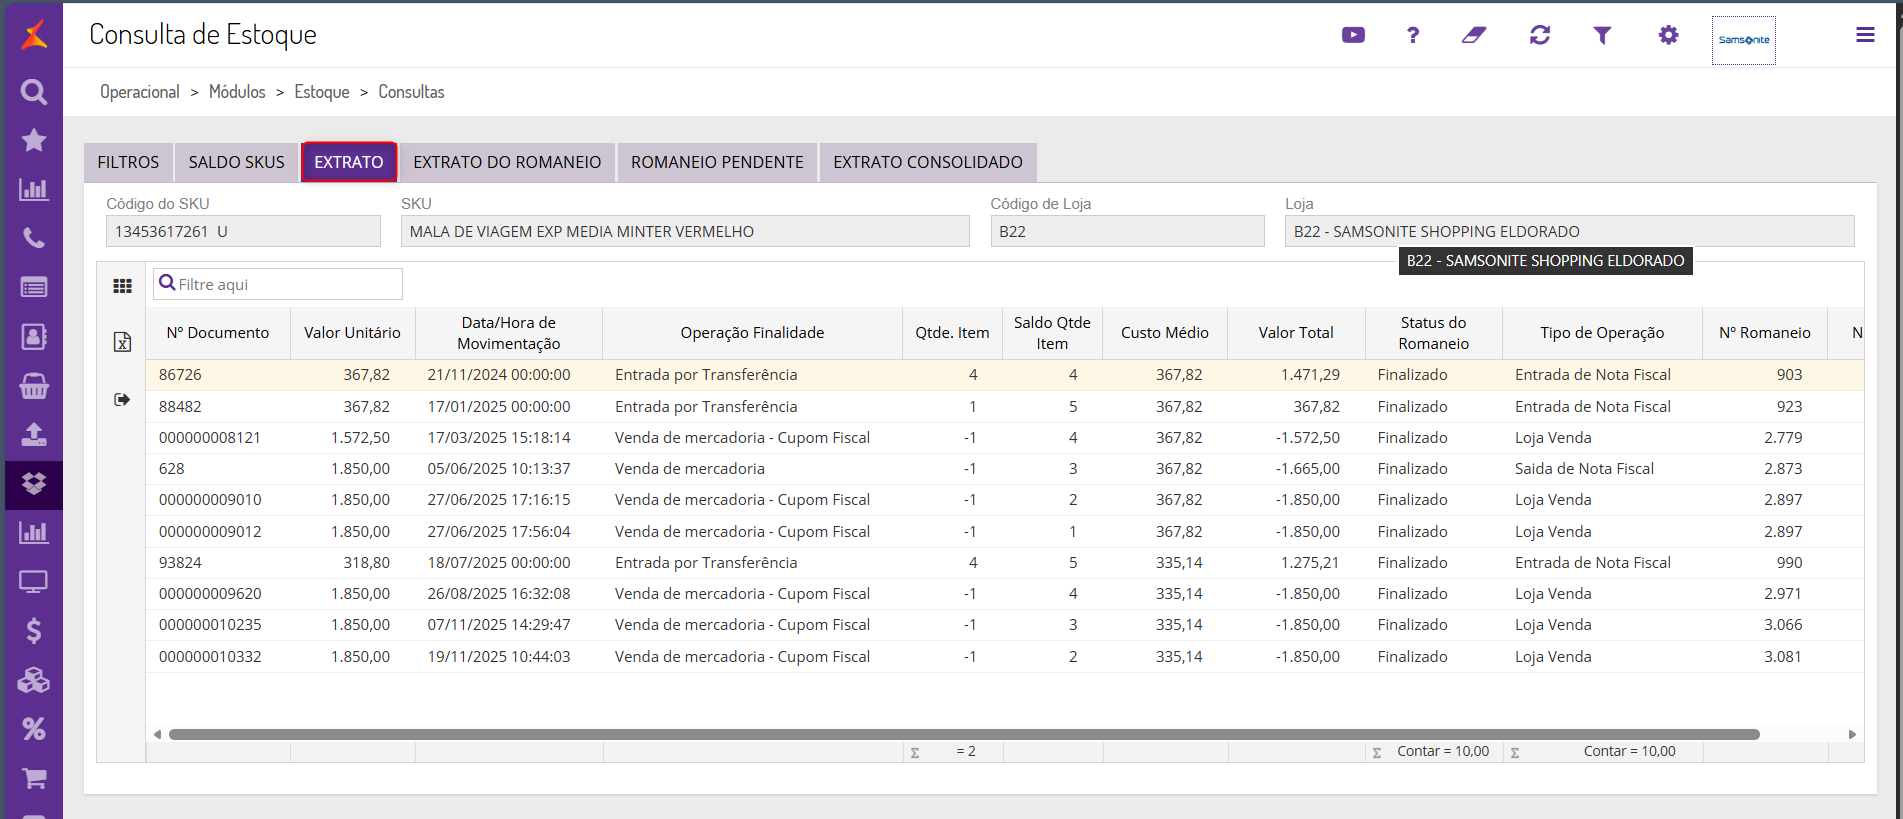Export the grid with the Excel icon
The width and height of the screenshot is (1903, 819).
click(122, 342)
